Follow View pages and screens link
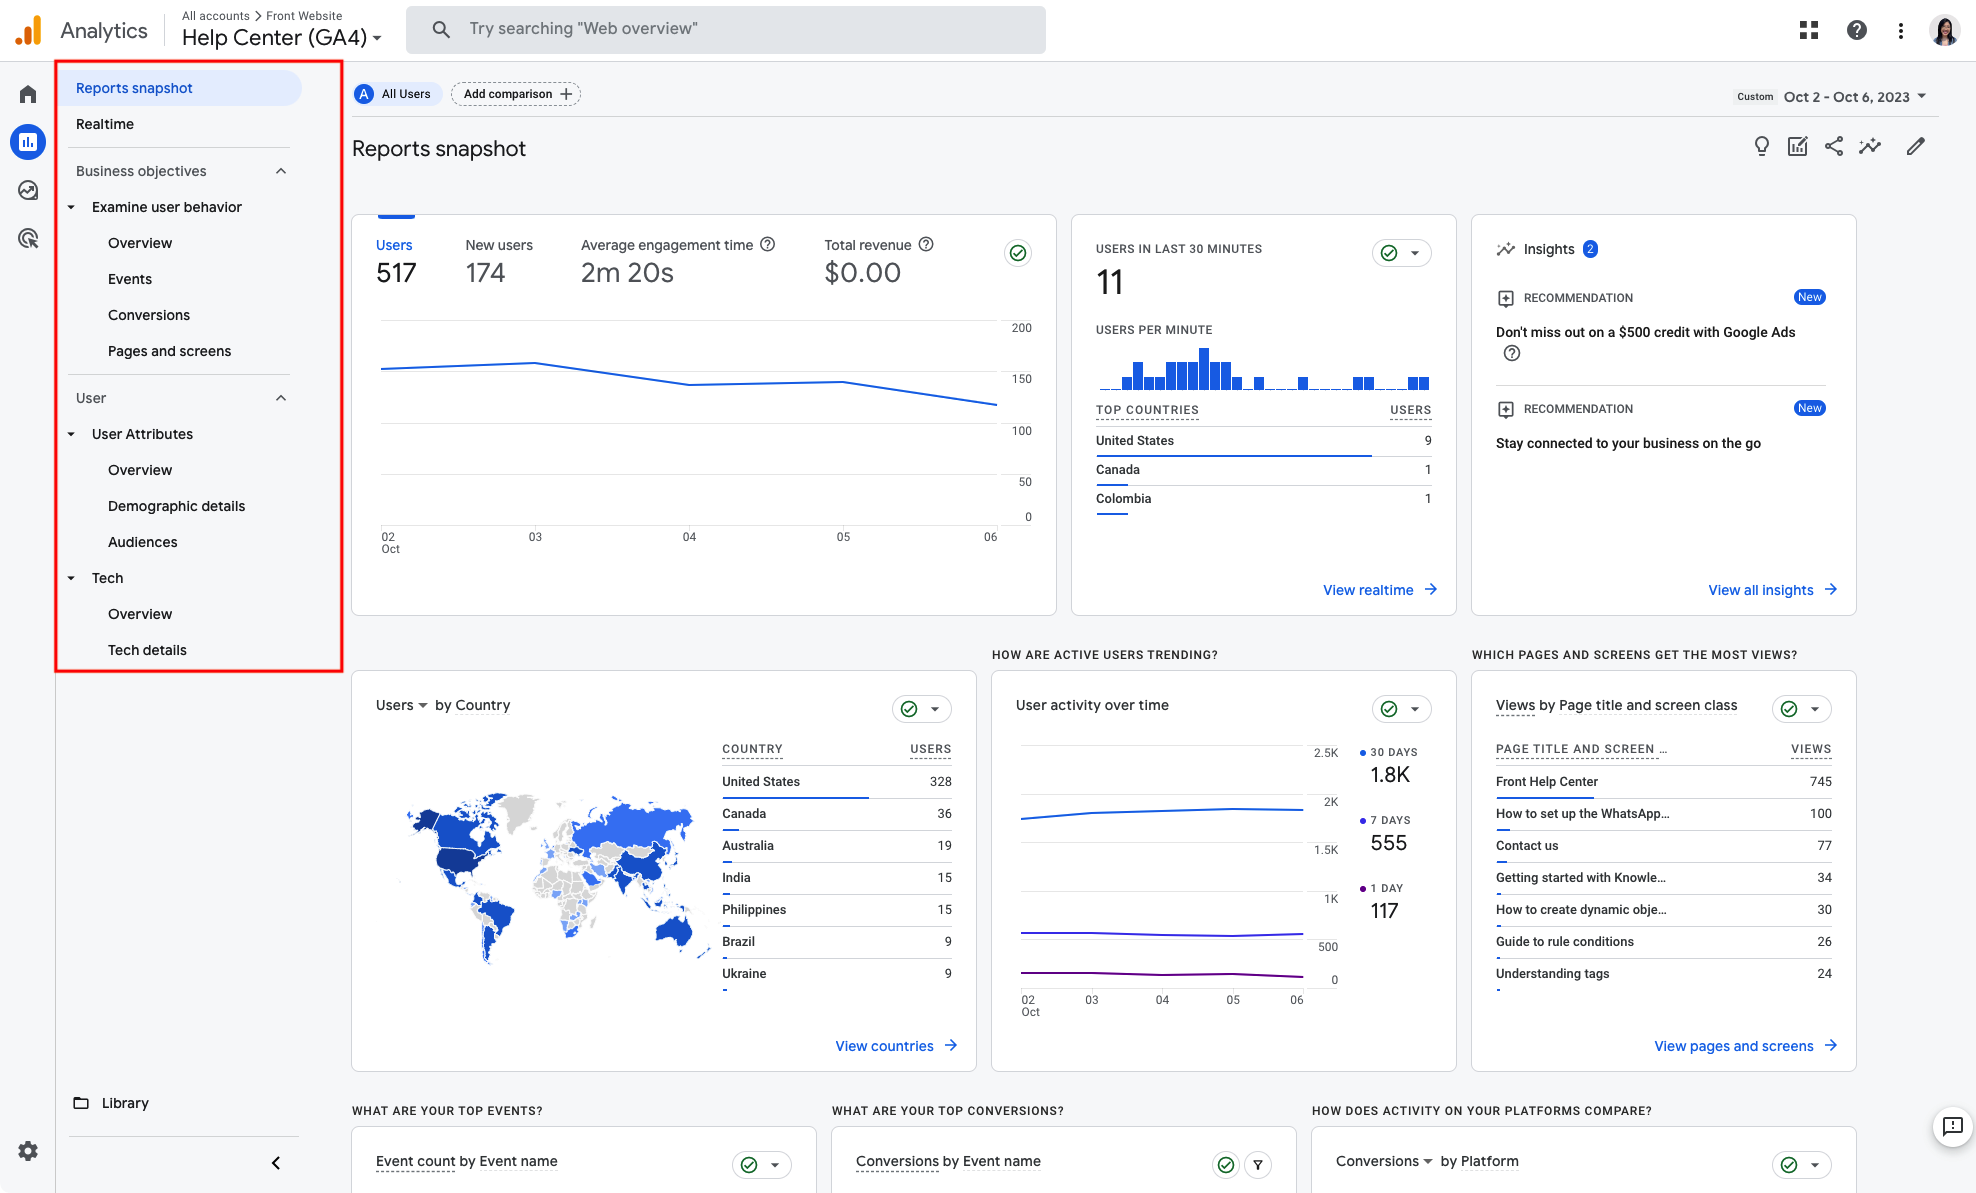 [x=1746, y=1046]
